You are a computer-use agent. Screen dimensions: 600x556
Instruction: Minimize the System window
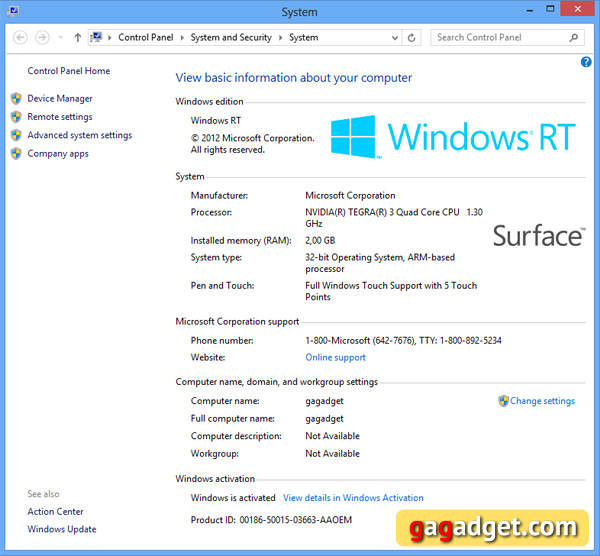pyautogui.click(x=530, y=10)
